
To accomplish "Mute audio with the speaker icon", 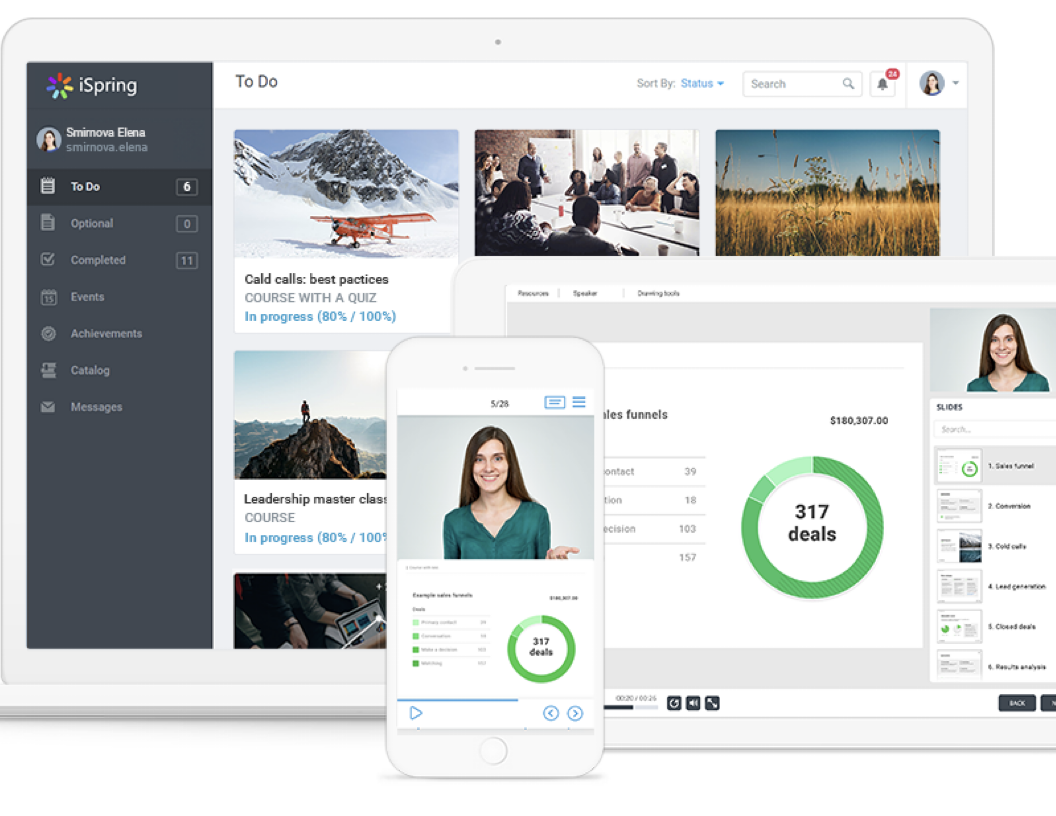I will 693,703.
